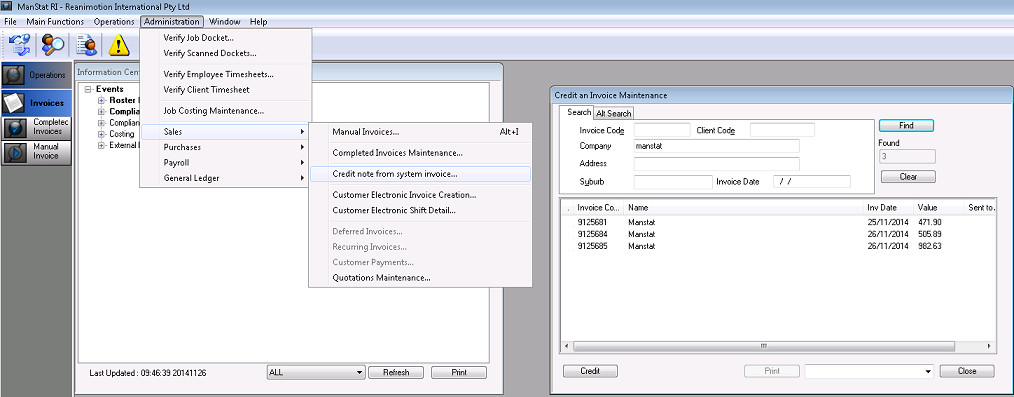Expand the bold Complia tree node
1014x397 pixels.
coord(101,112)
